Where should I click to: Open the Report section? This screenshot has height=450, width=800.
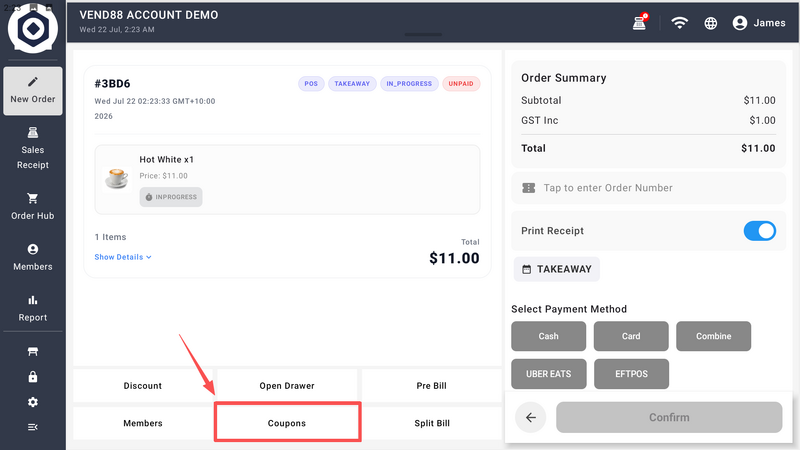pos(33,308)
